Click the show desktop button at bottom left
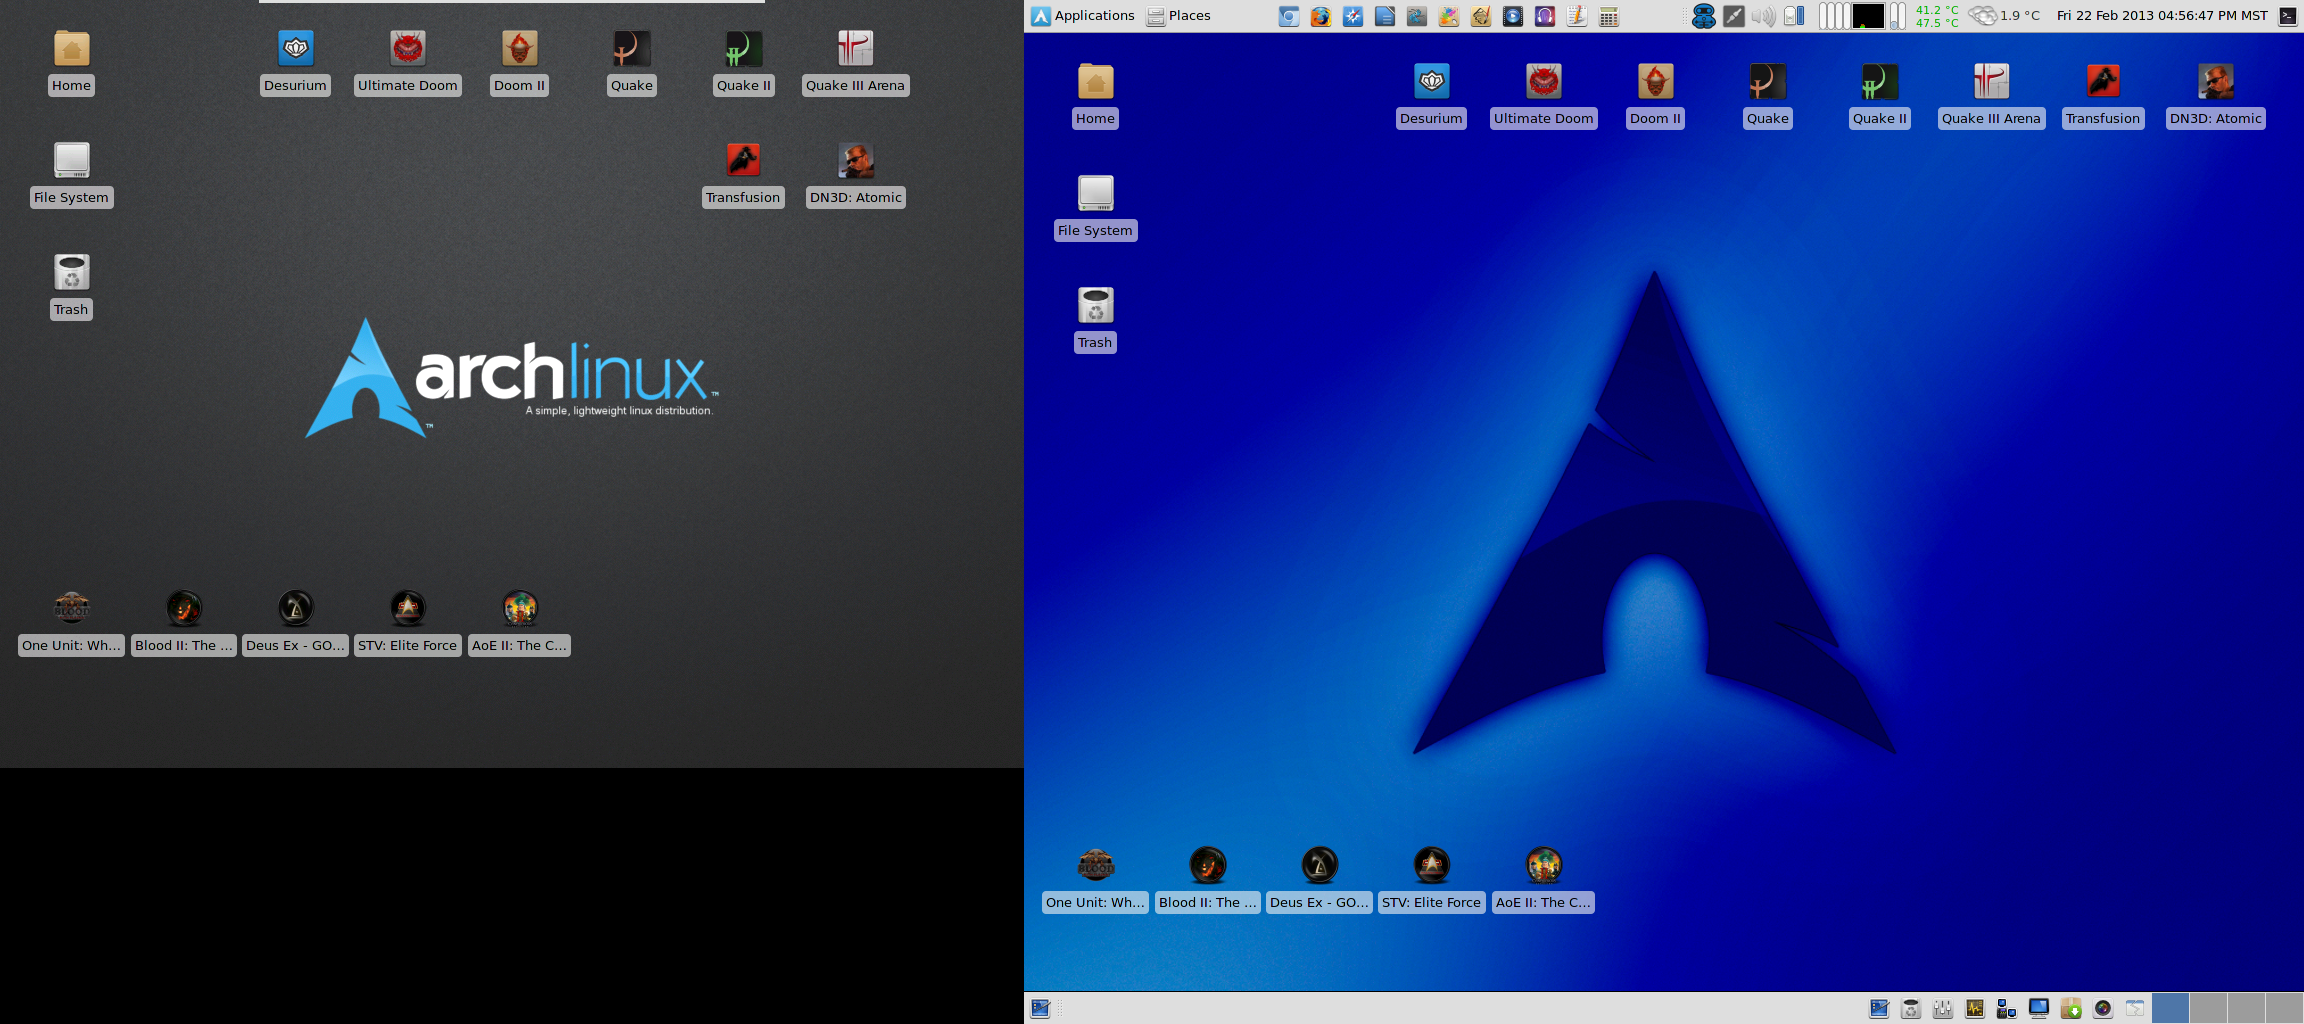The image size is (2304, 1024). click(1040, 1008)
